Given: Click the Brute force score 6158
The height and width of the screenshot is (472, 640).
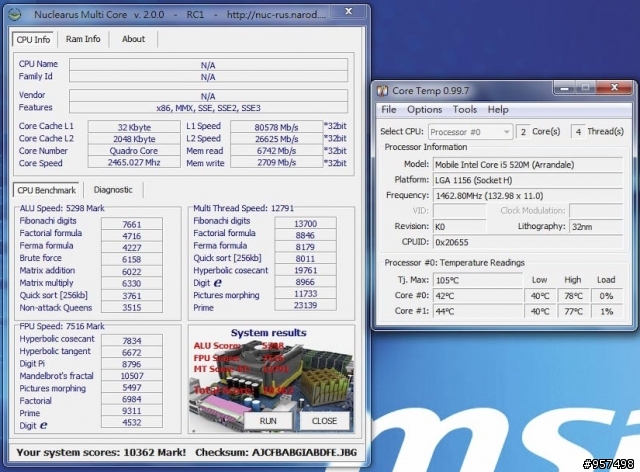Looking at the screenshot, I should [x=132, y=259].
